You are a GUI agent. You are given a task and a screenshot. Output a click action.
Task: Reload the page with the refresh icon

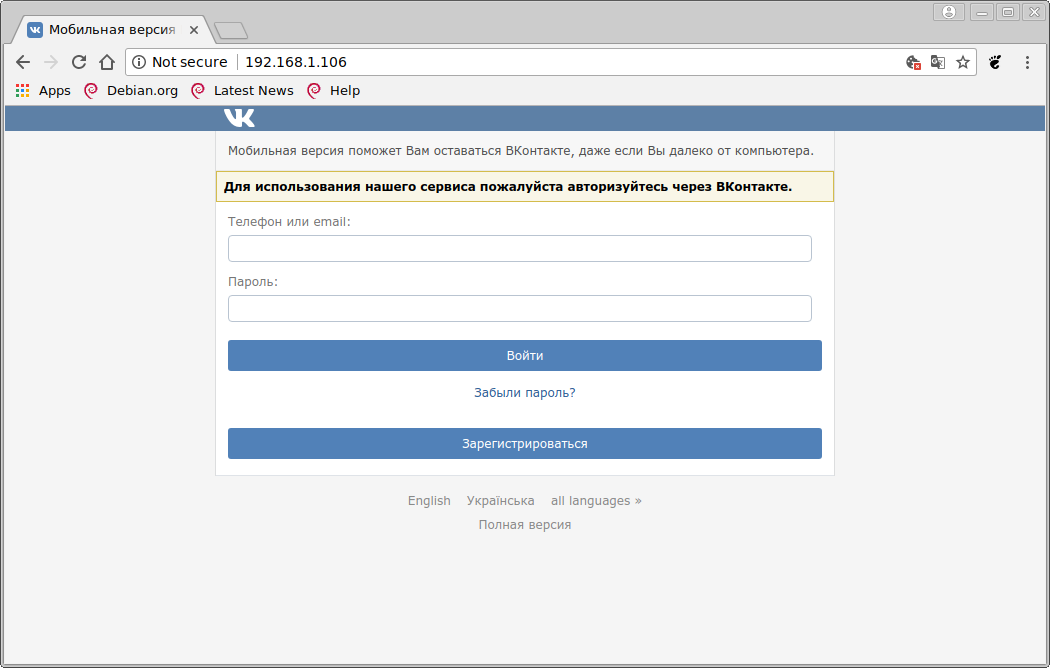pyautogui.click(x=79, y=62)
